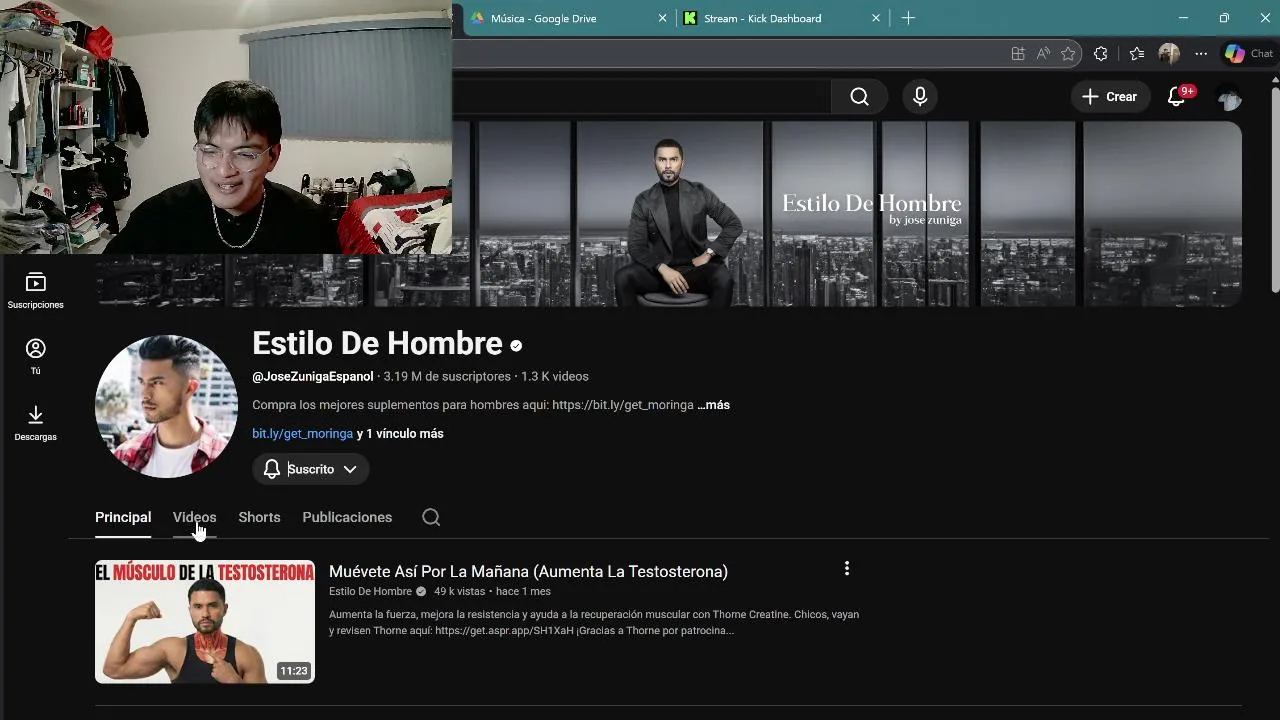Image resolution: width=1280 pixels, height=720 pixels.
Task: Open the bit.ly/get_moringa link
Action: 302,433
